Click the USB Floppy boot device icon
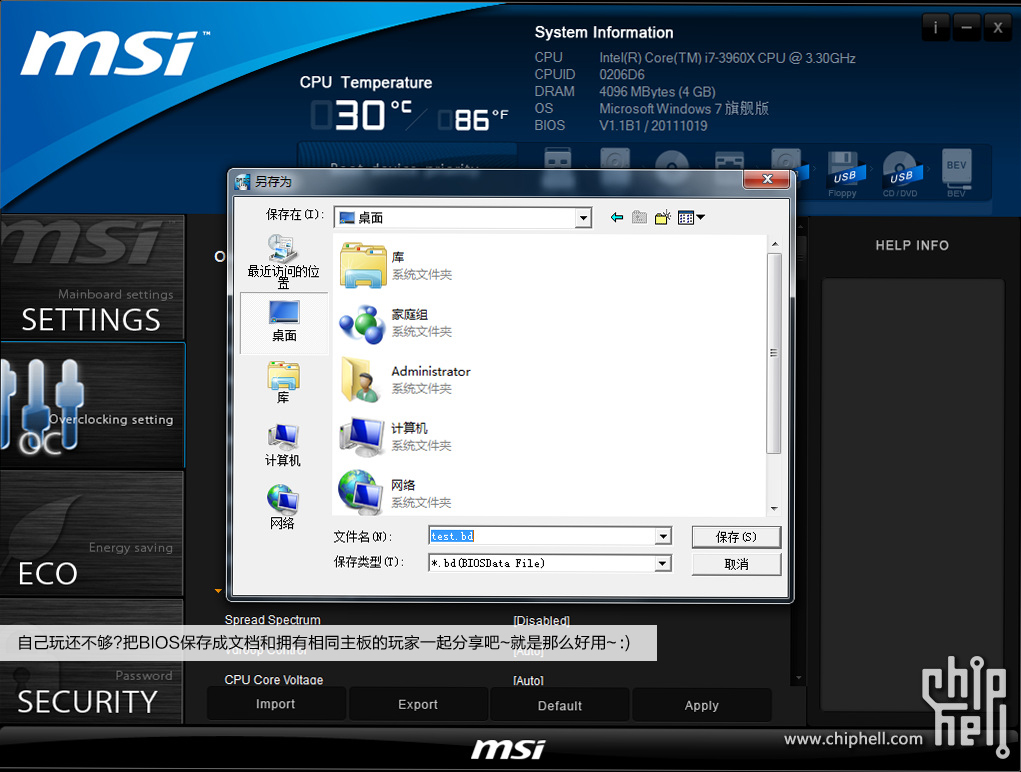This screenshot has height=772, width=1021. (843, 174)
